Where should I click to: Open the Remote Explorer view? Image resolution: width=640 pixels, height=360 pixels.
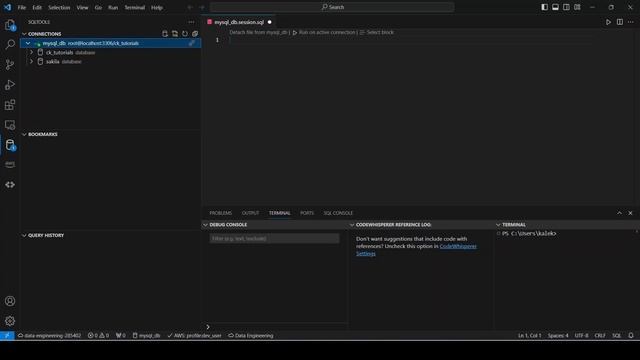[10, 124]
